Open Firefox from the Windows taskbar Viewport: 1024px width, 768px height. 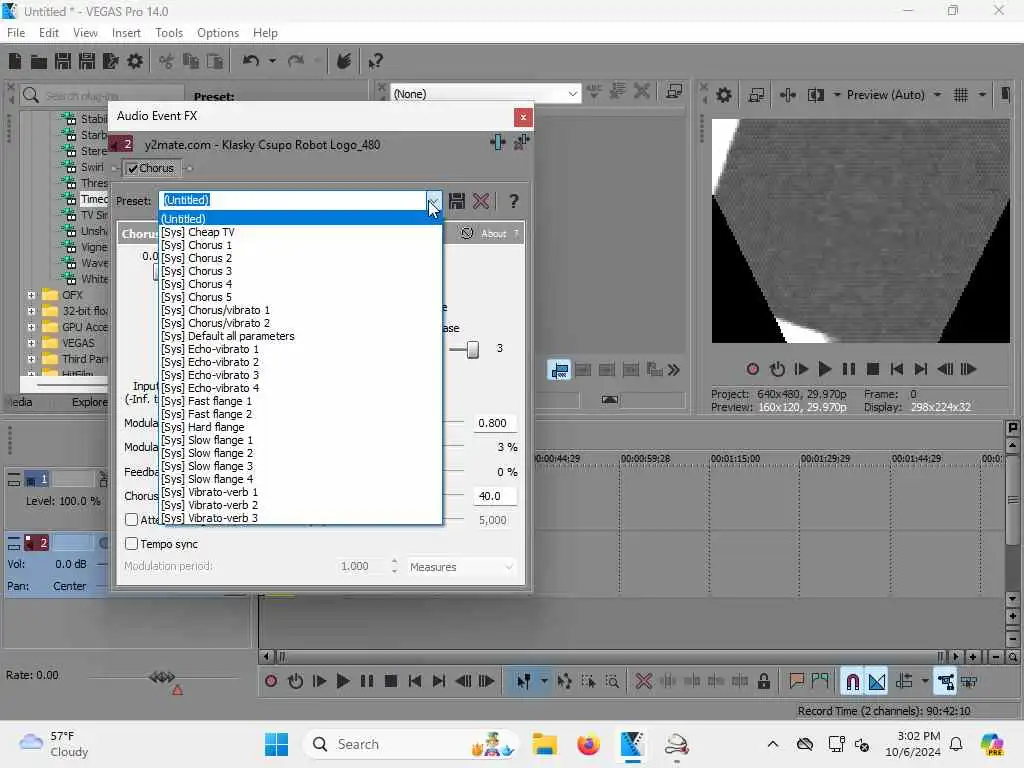click(x=588, y=744)
